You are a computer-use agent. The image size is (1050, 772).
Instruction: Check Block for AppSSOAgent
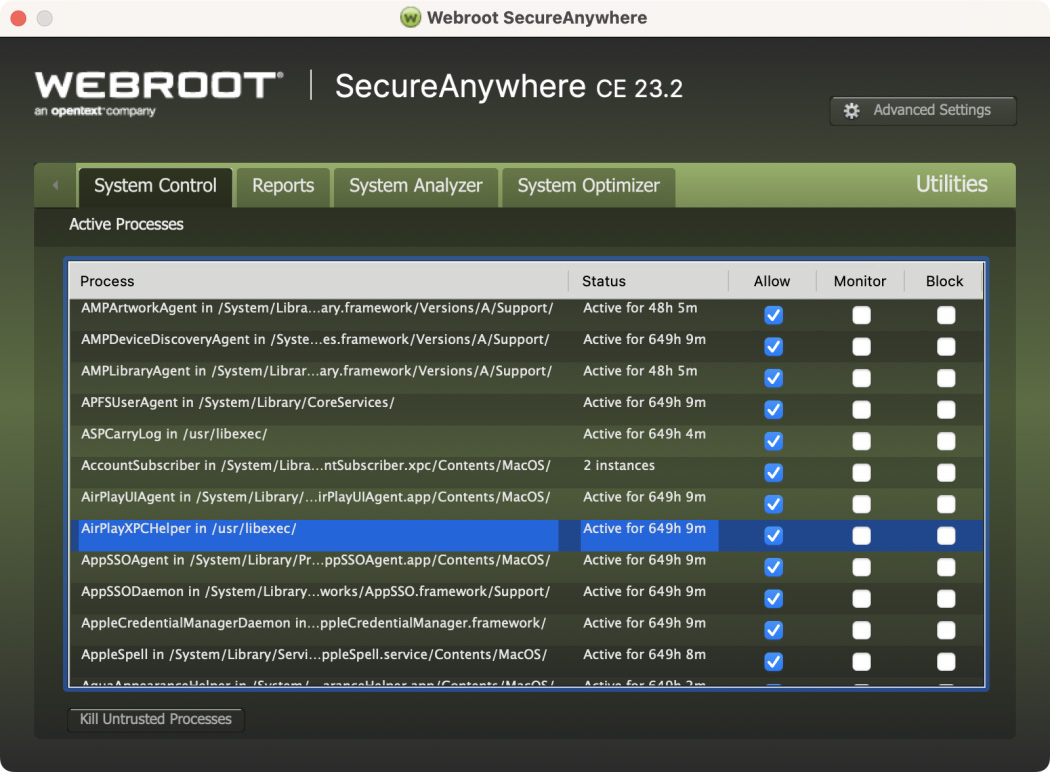[946, 567]
